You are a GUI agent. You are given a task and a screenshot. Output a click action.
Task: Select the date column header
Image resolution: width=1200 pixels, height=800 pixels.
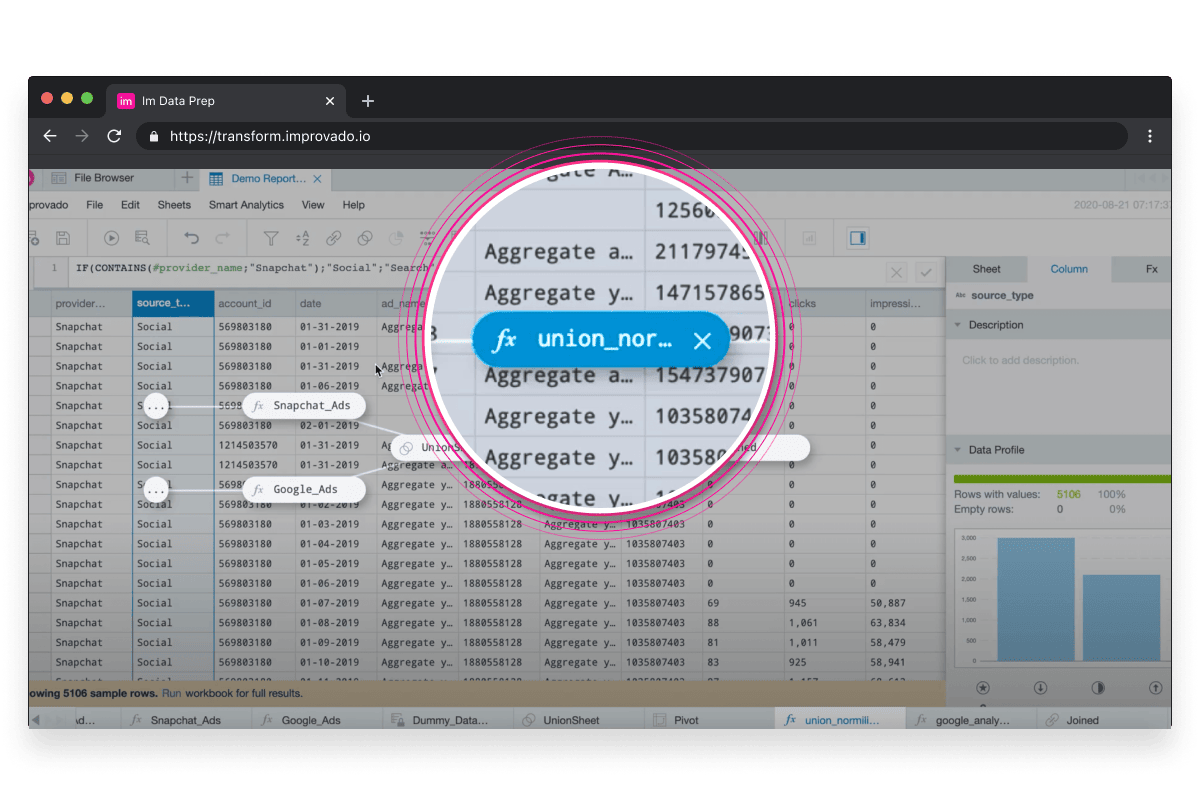tap(337, 303)
